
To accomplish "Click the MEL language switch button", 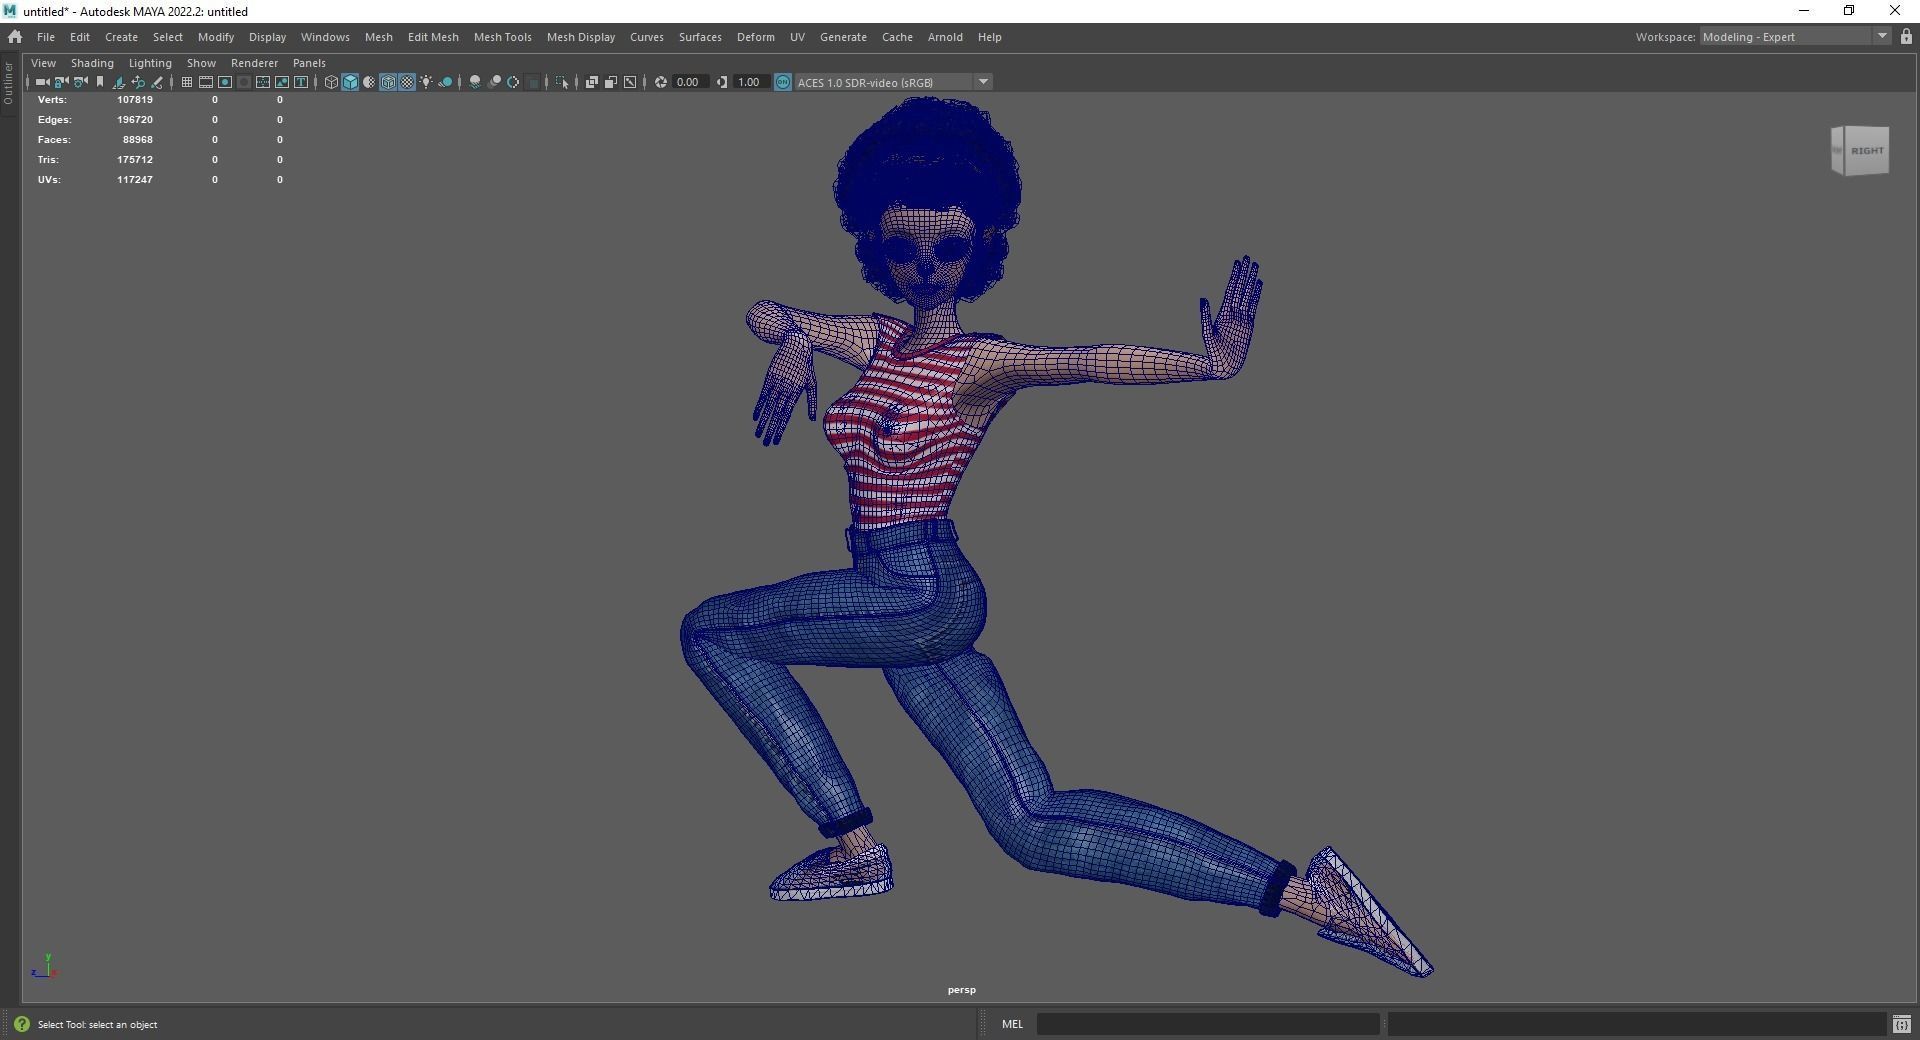I will point(1012,1024).
